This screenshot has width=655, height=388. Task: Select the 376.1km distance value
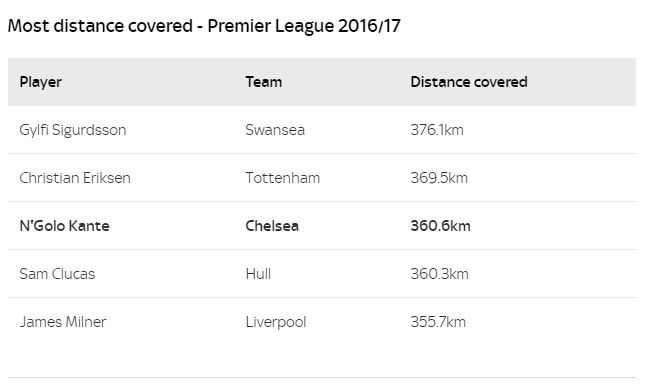(437, 130)
